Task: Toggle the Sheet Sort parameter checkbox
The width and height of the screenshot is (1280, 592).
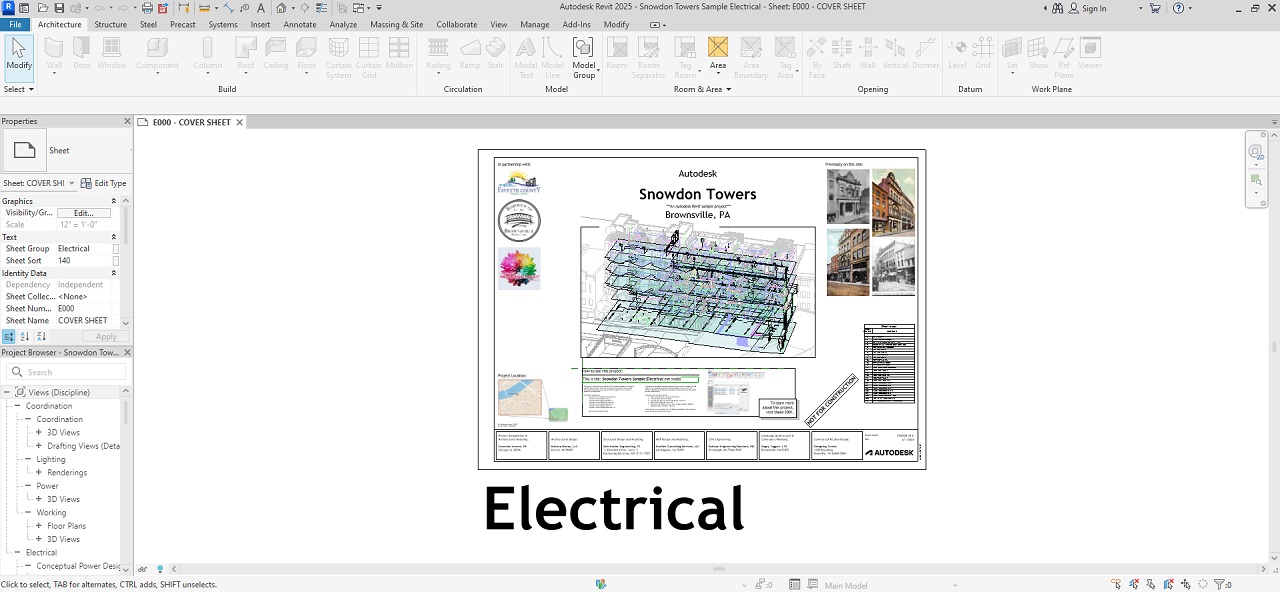Action: click(116, 261)
